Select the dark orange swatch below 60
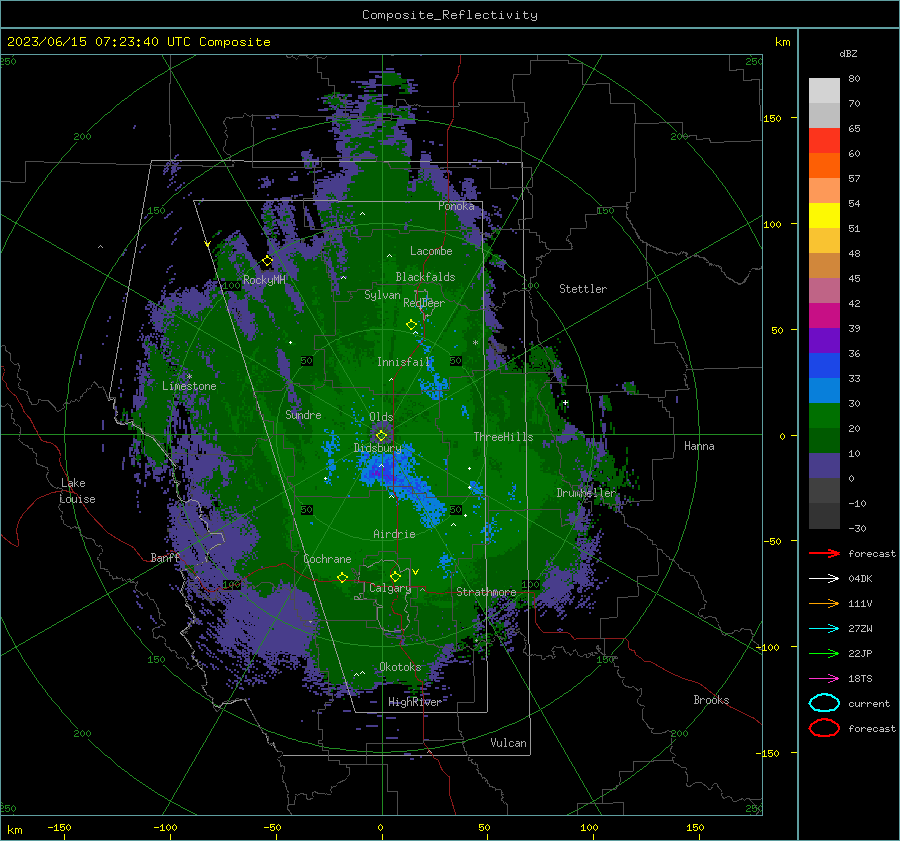900x841 pixels. pyautogui.click(x=824, y=166)
